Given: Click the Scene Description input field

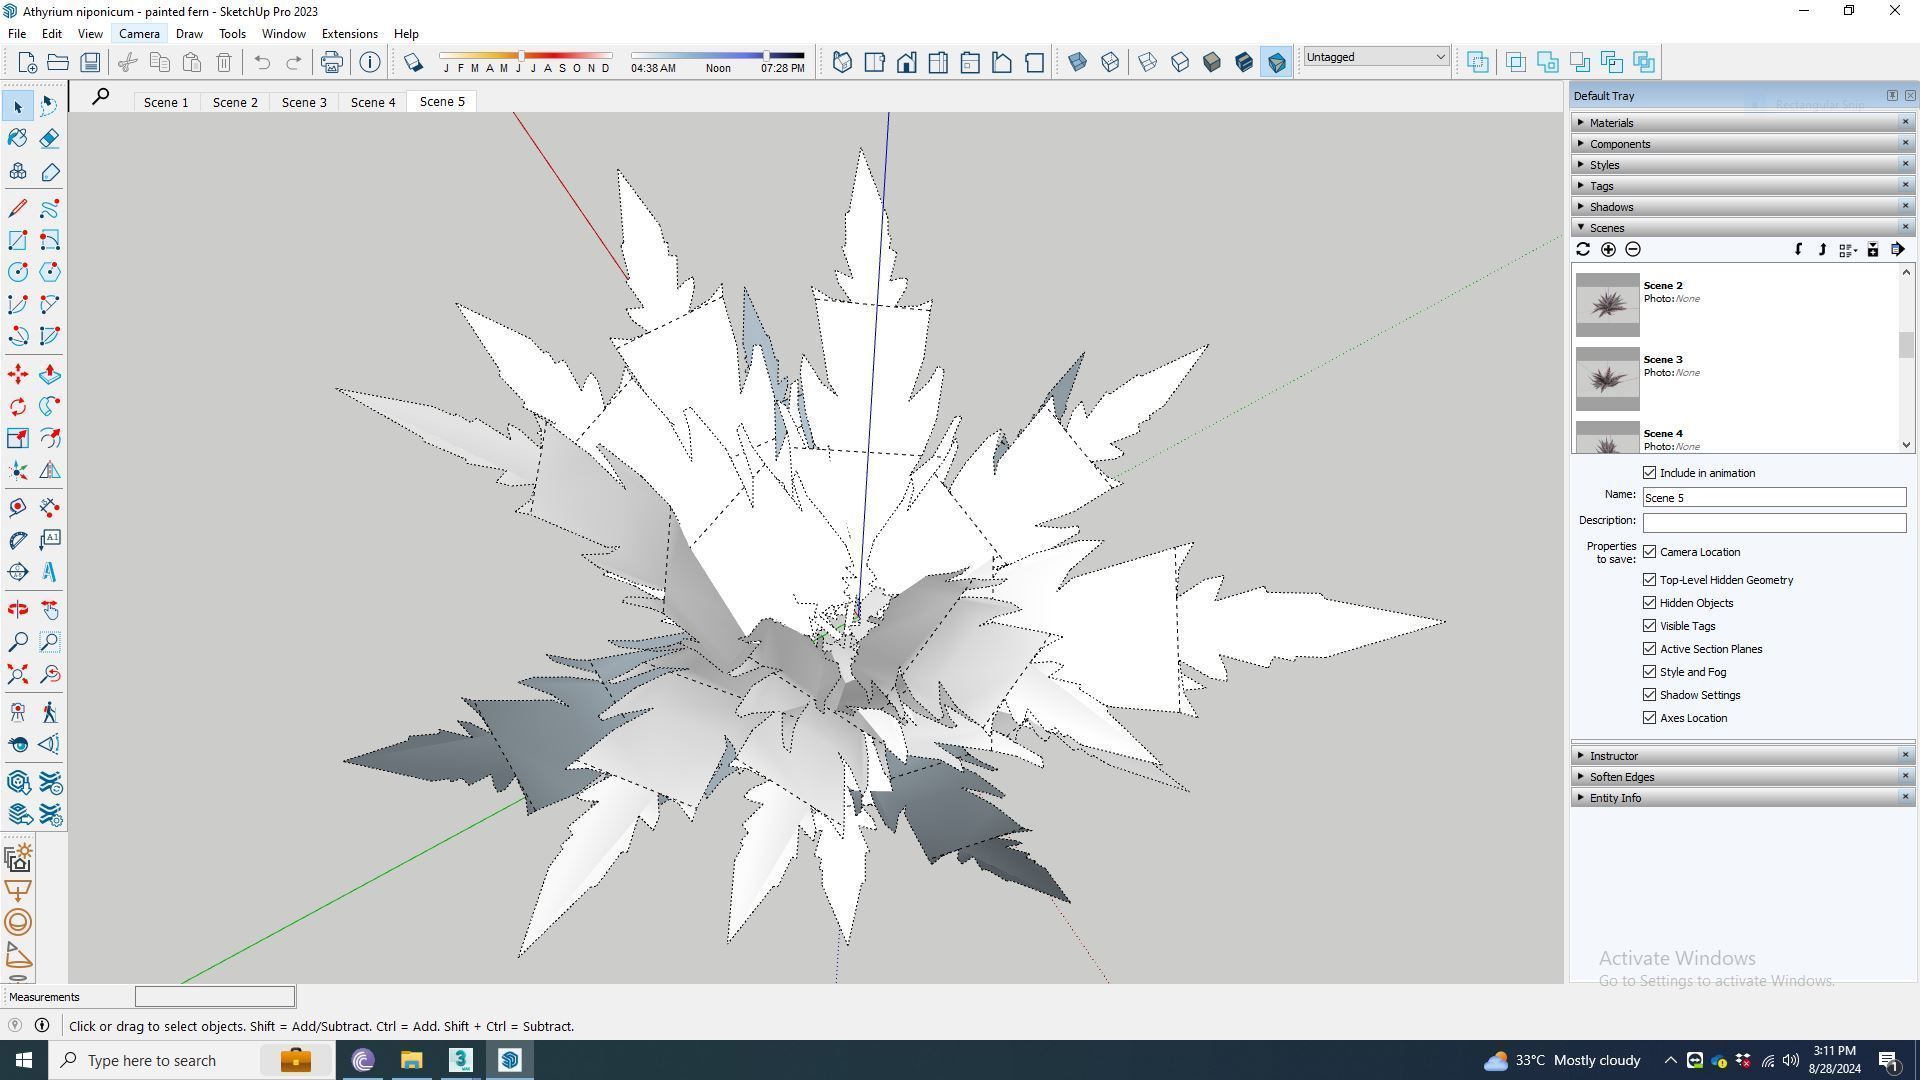Looking at the screenshot, I should coord(1774,523).
